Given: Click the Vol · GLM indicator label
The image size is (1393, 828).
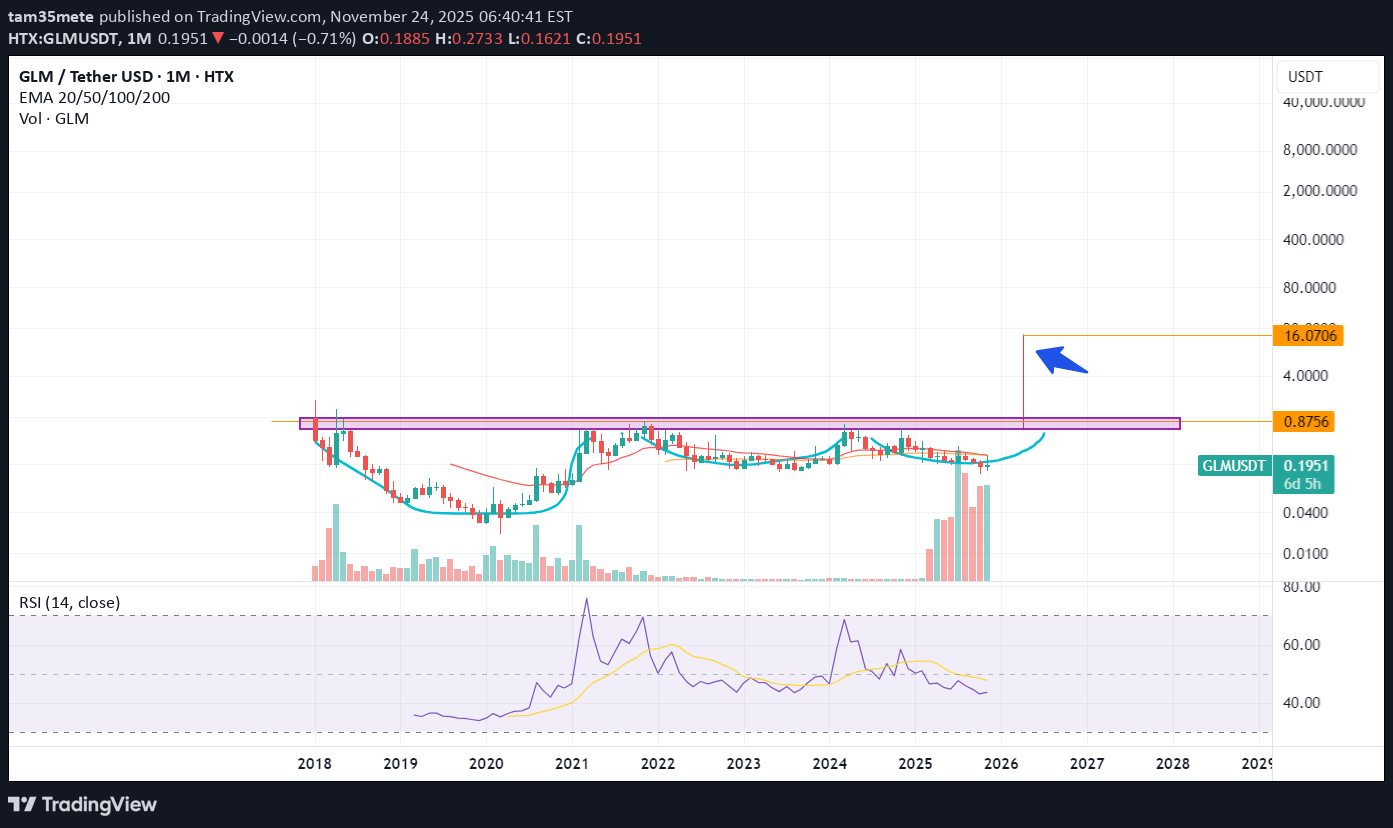Looking at the screenshot, I should [x=54, y=118].
